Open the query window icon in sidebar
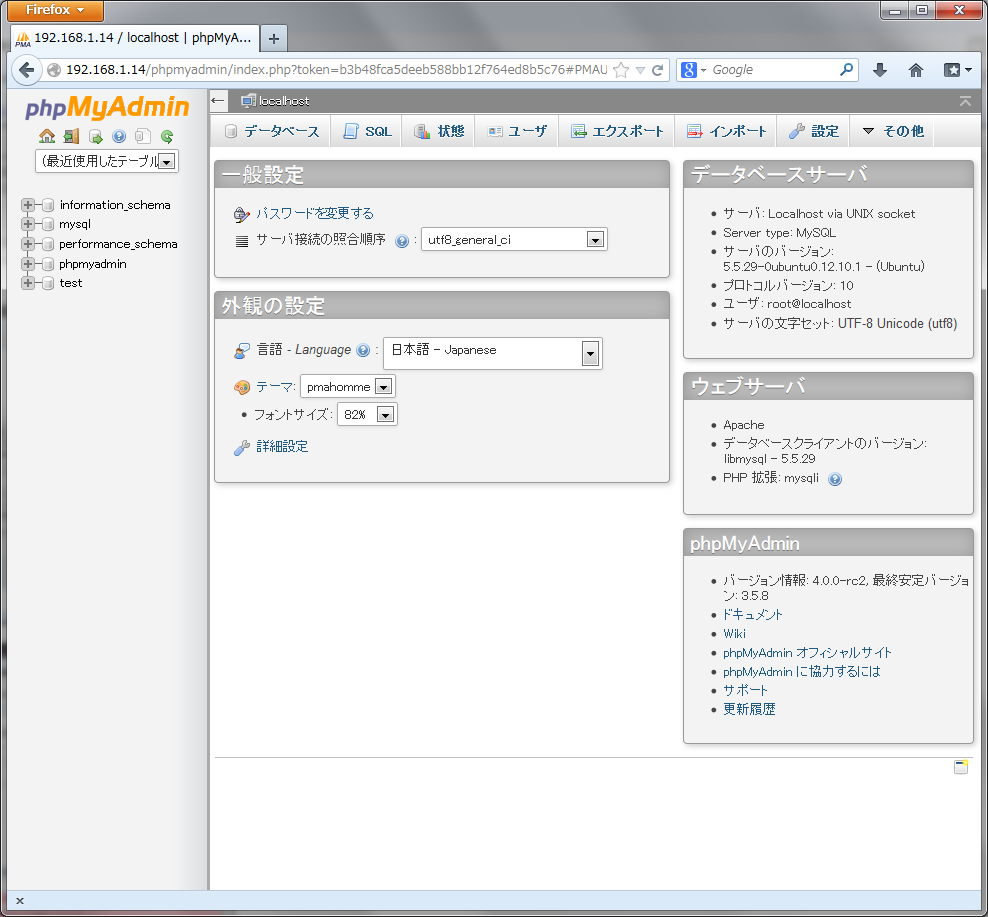The height and width of the screenshot is (917, 988). [x=95, y=136]
